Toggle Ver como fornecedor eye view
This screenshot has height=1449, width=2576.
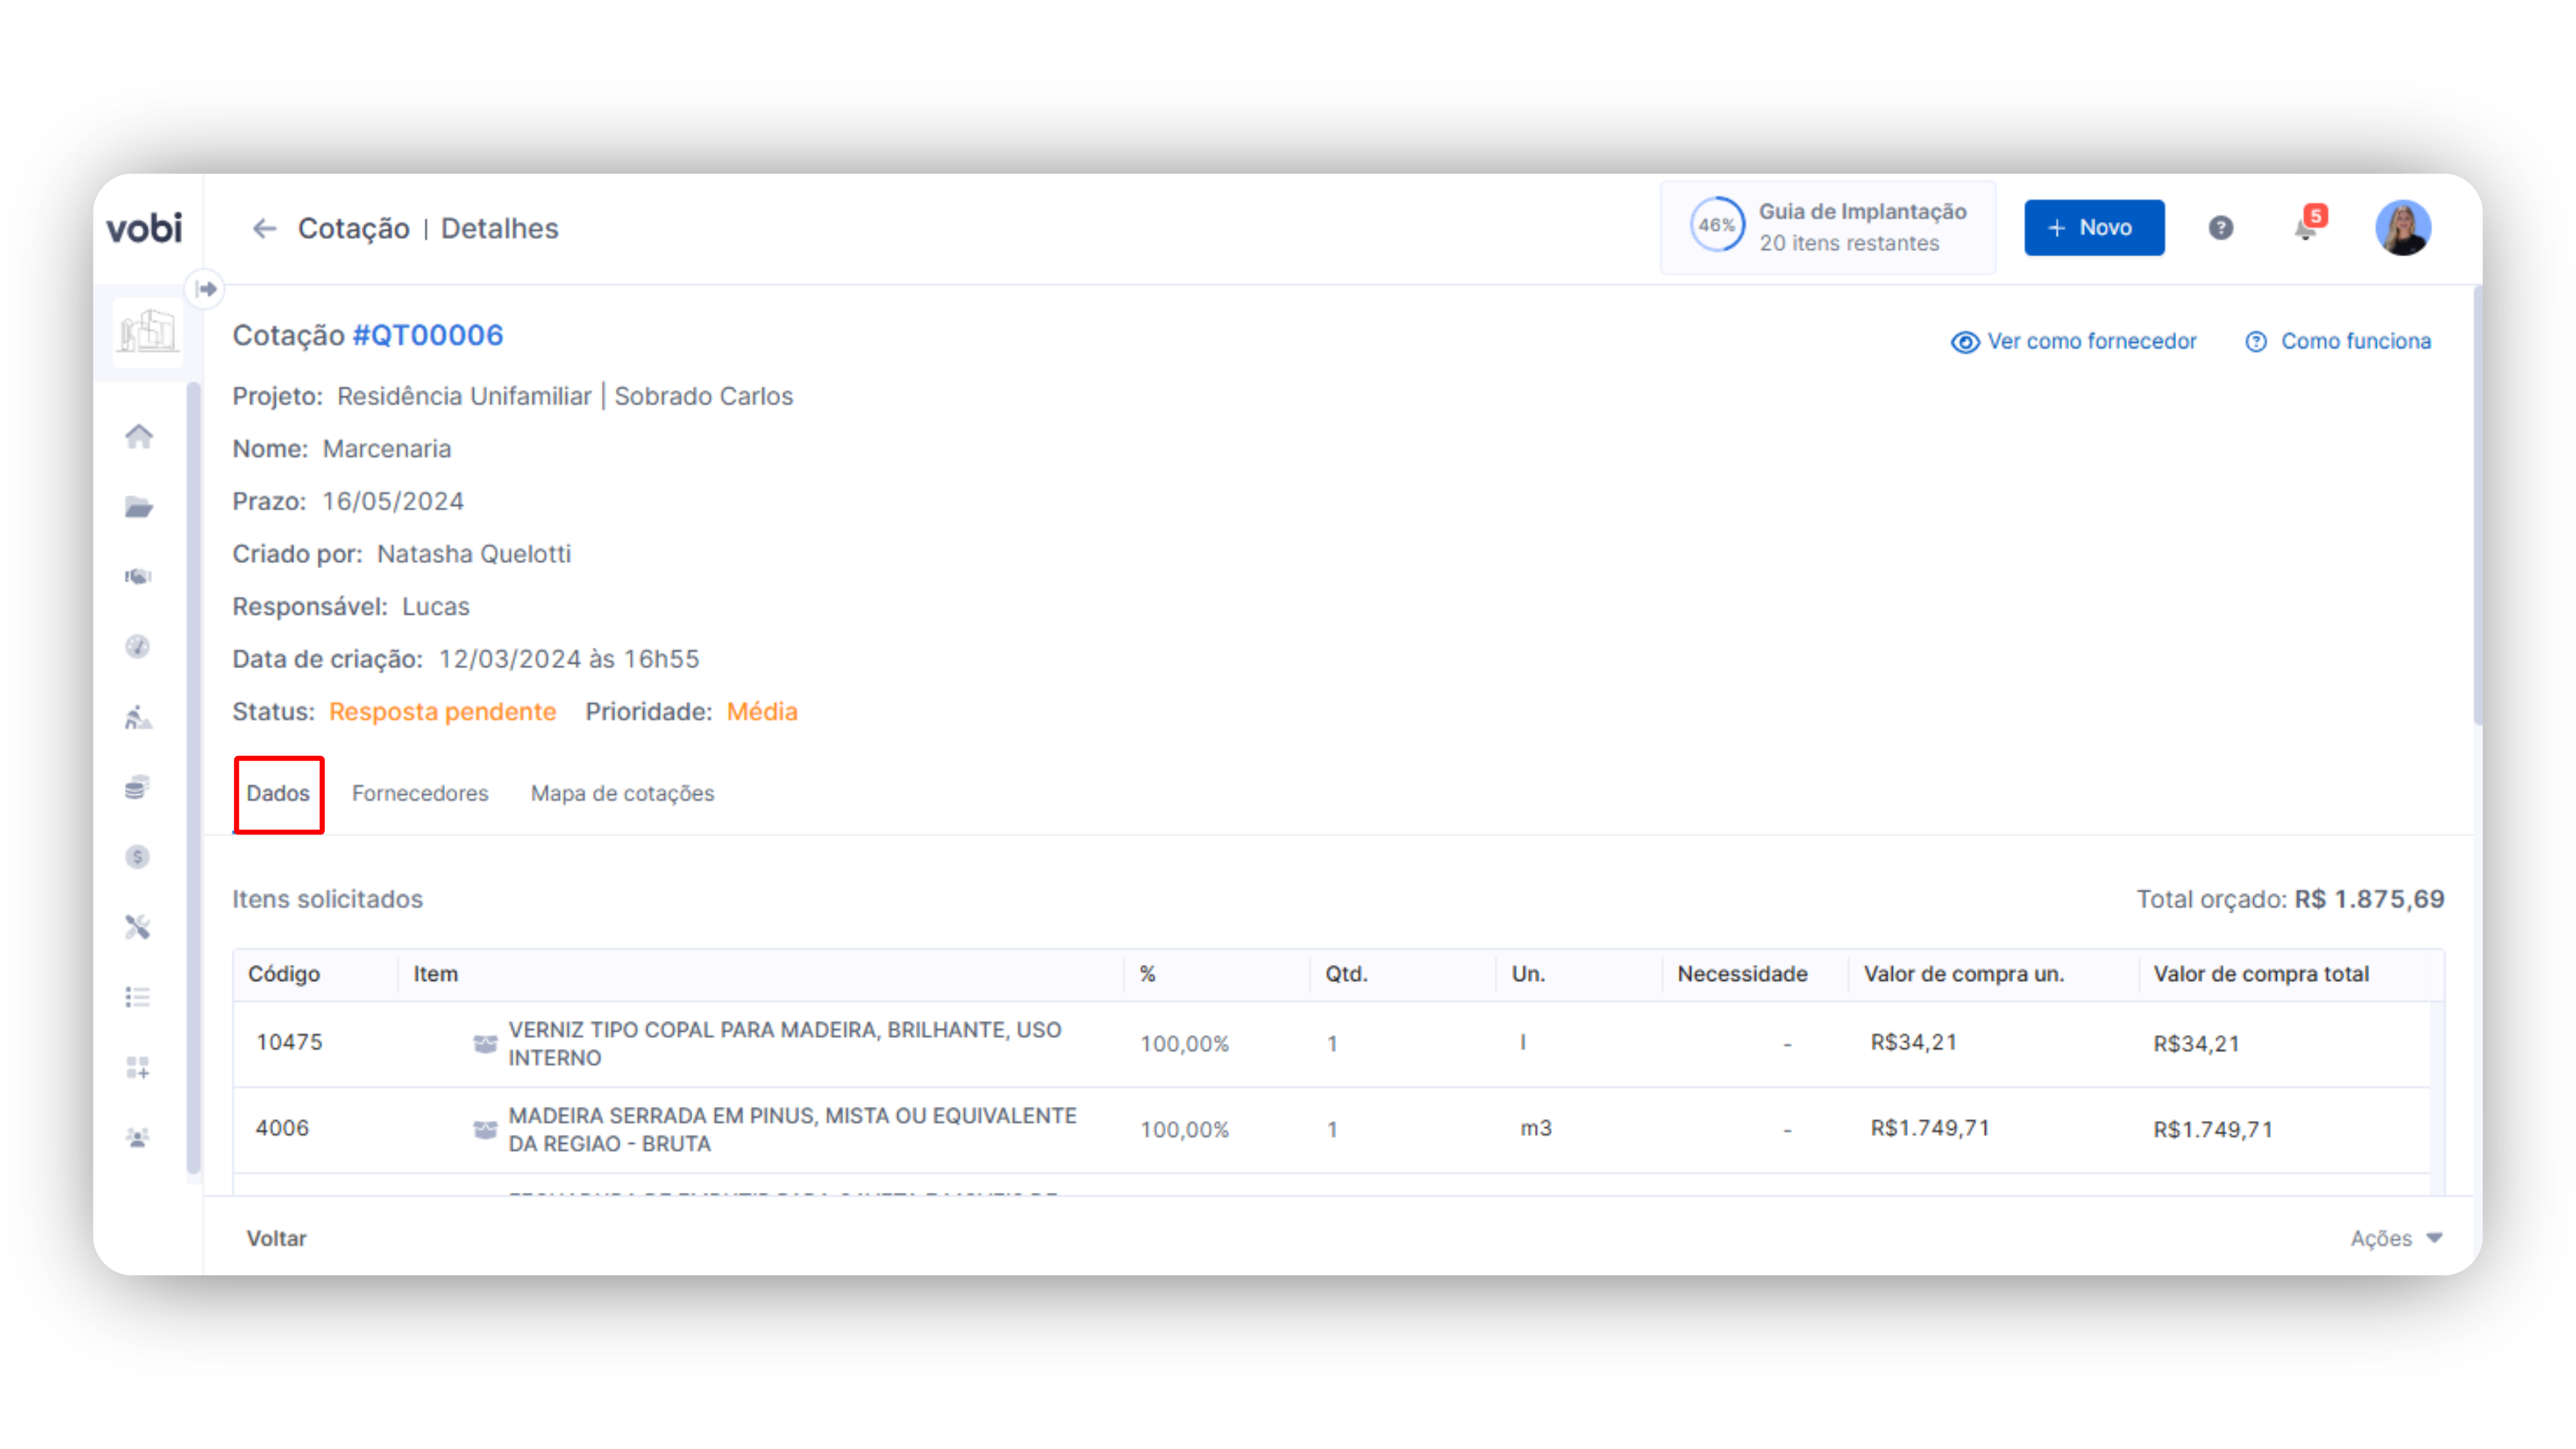click(2075, 342)
